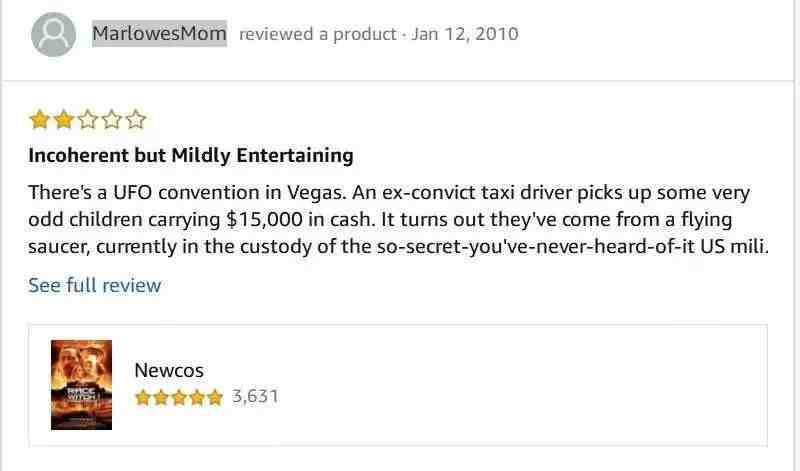Click the review text about the UFO convention

coord(398,219)
